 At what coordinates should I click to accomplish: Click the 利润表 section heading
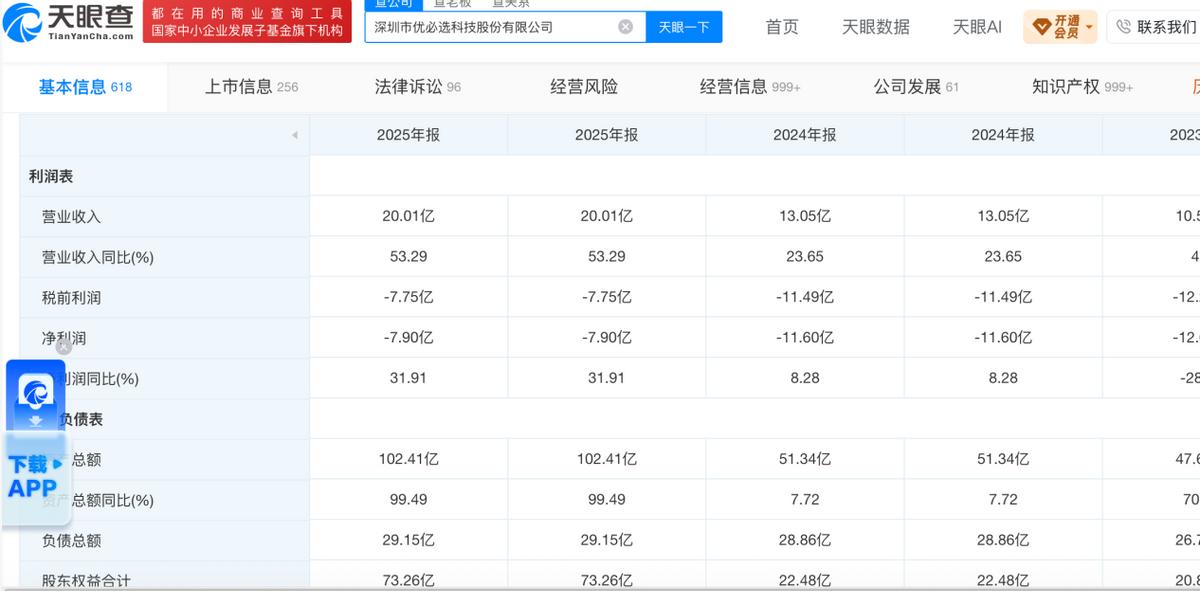point(51,176)
